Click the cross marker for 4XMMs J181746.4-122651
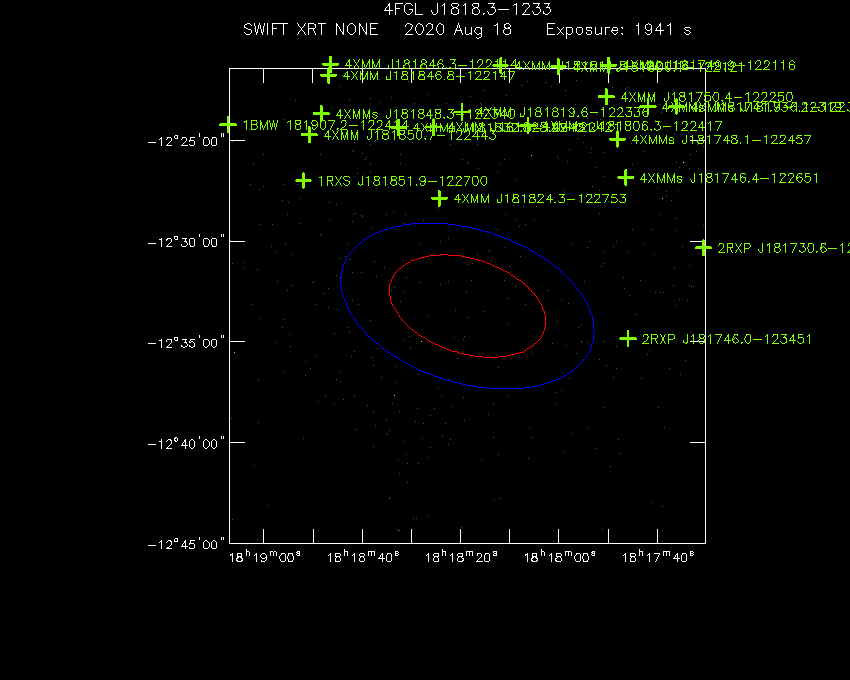Viewport: 850px width, 680px height. point(626,177)
